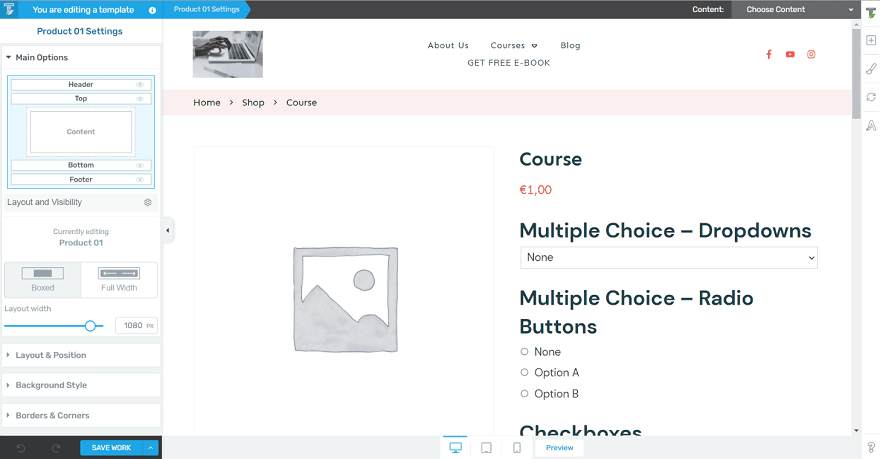
Task: Click the Facebook social icon
Action: (768, 54)
